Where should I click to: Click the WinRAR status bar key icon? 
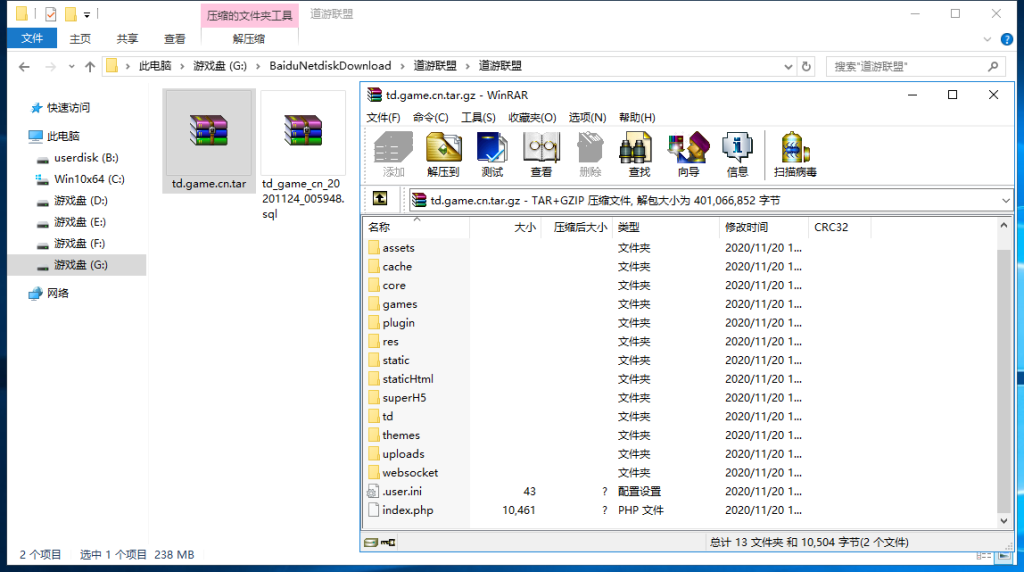pyautogui.click(x=388, y=542)
